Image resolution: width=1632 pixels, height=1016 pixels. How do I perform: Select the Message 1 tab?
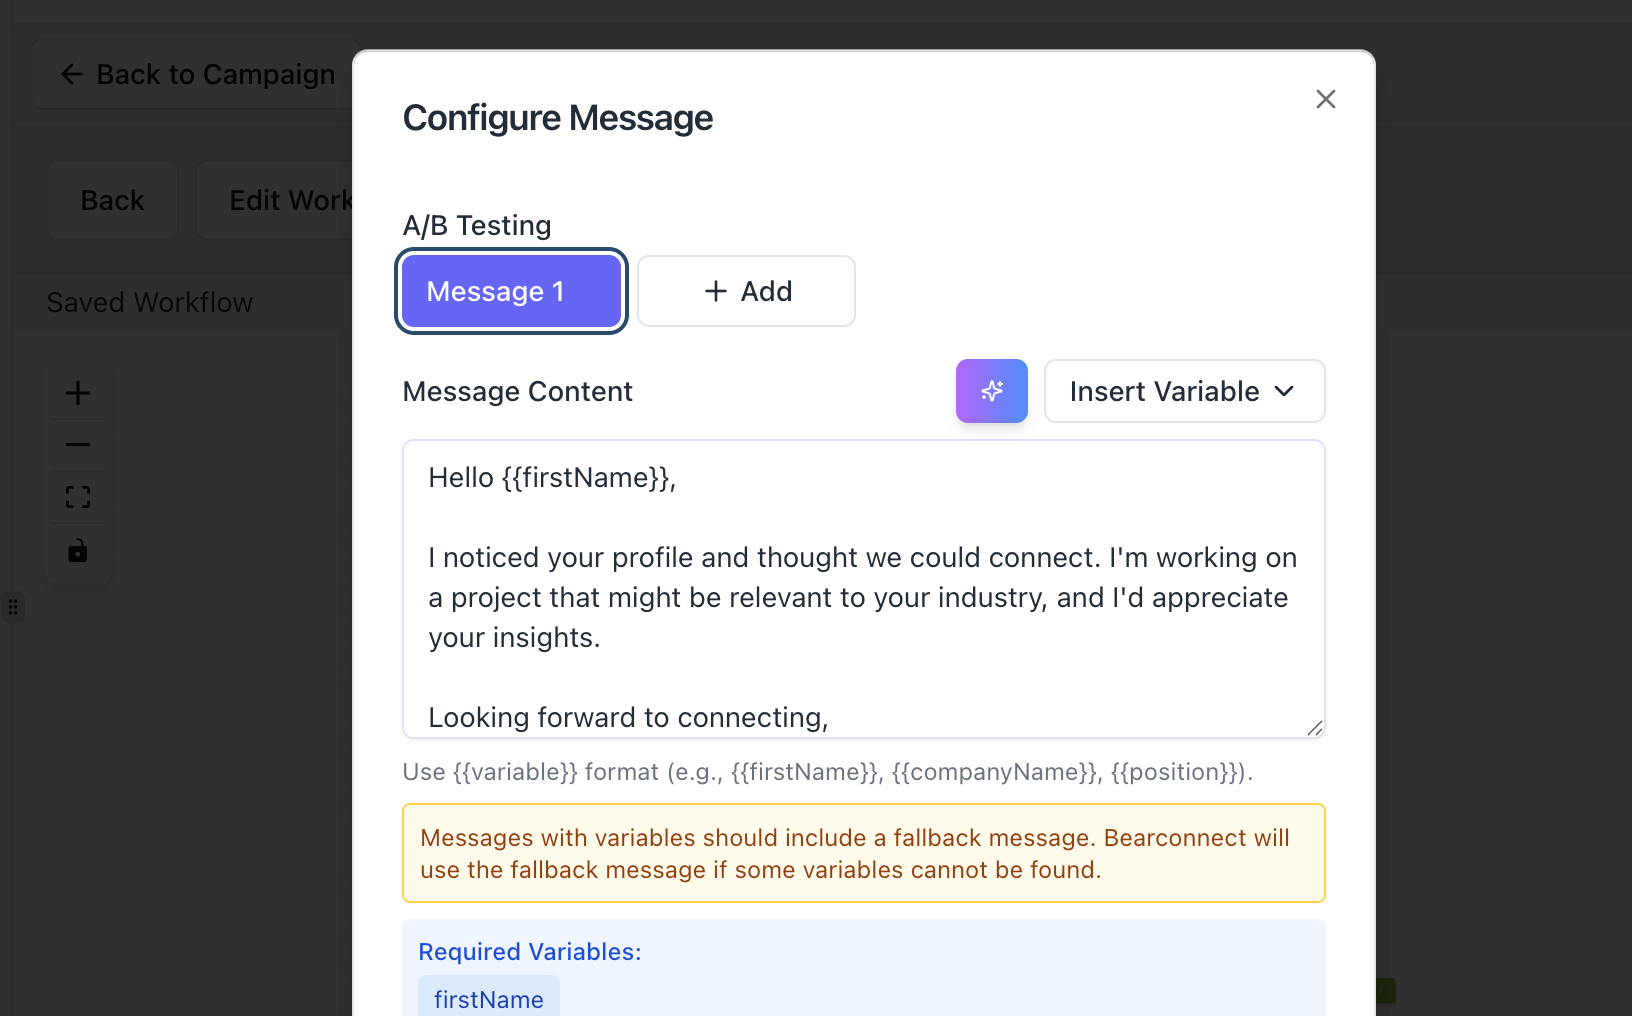point(511,291)
